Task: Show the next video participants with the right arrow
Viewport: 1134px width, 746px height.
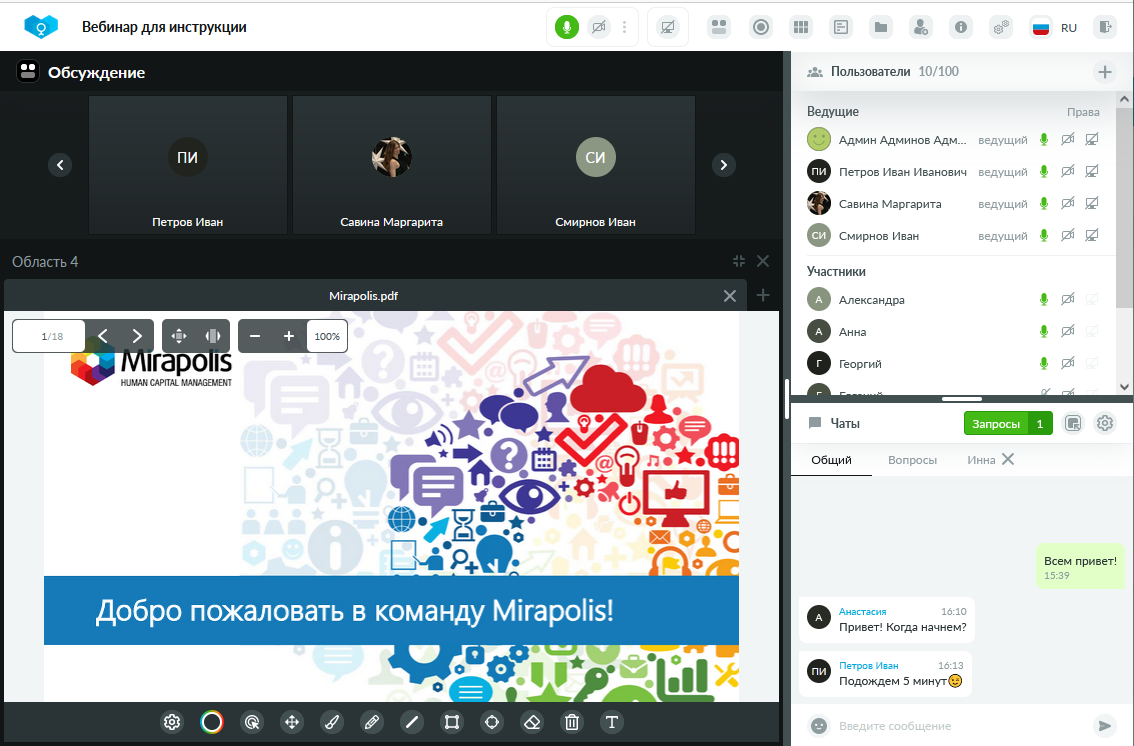Action: pos(723,165)
